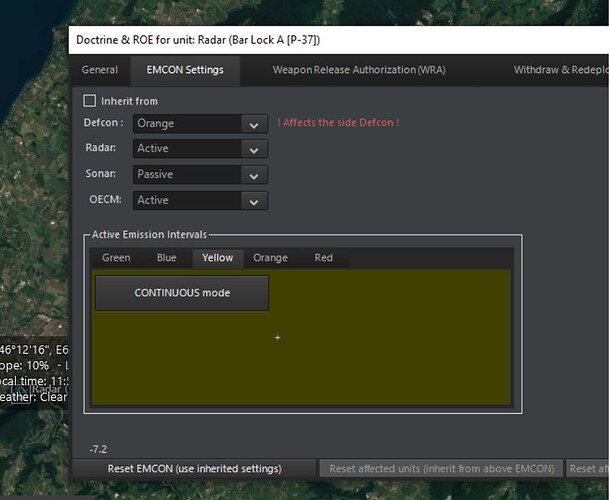Open the Sonar dropdown showing Passive
Viewport: 610px width, 500px height.
pos(200,174)
